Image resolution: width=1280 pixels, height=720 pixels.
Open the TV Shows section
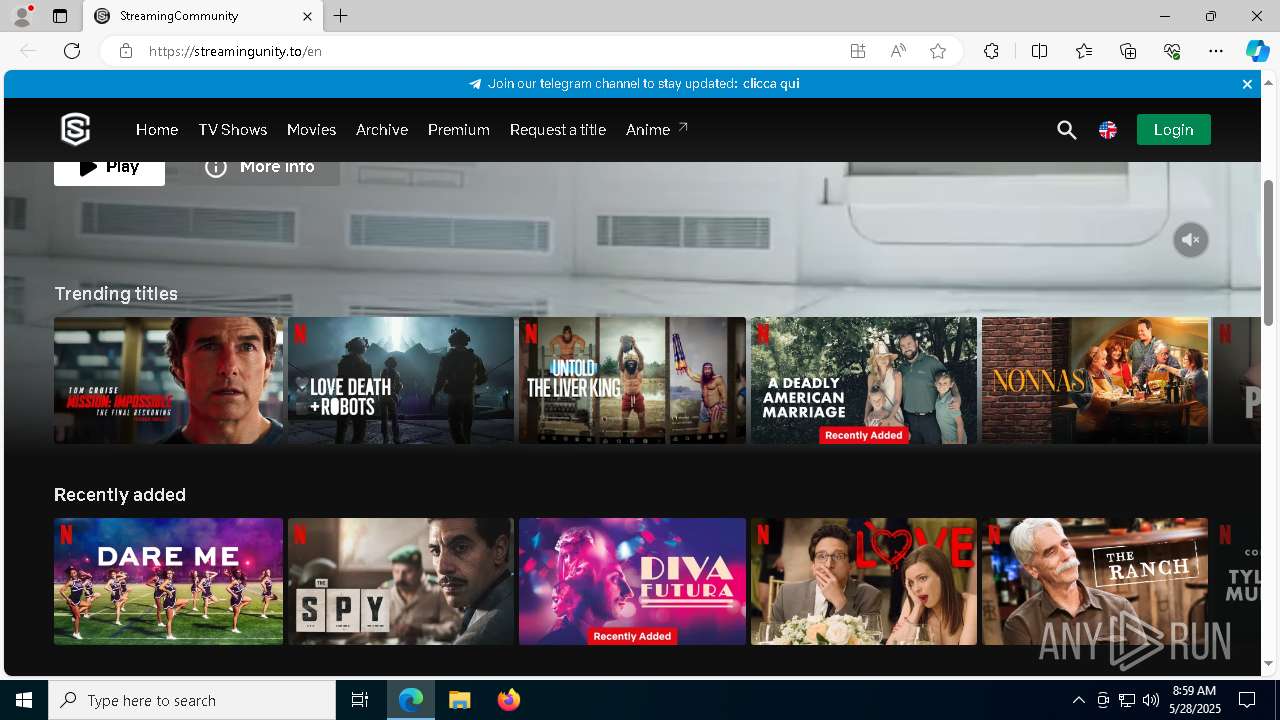tap(232, 130)
